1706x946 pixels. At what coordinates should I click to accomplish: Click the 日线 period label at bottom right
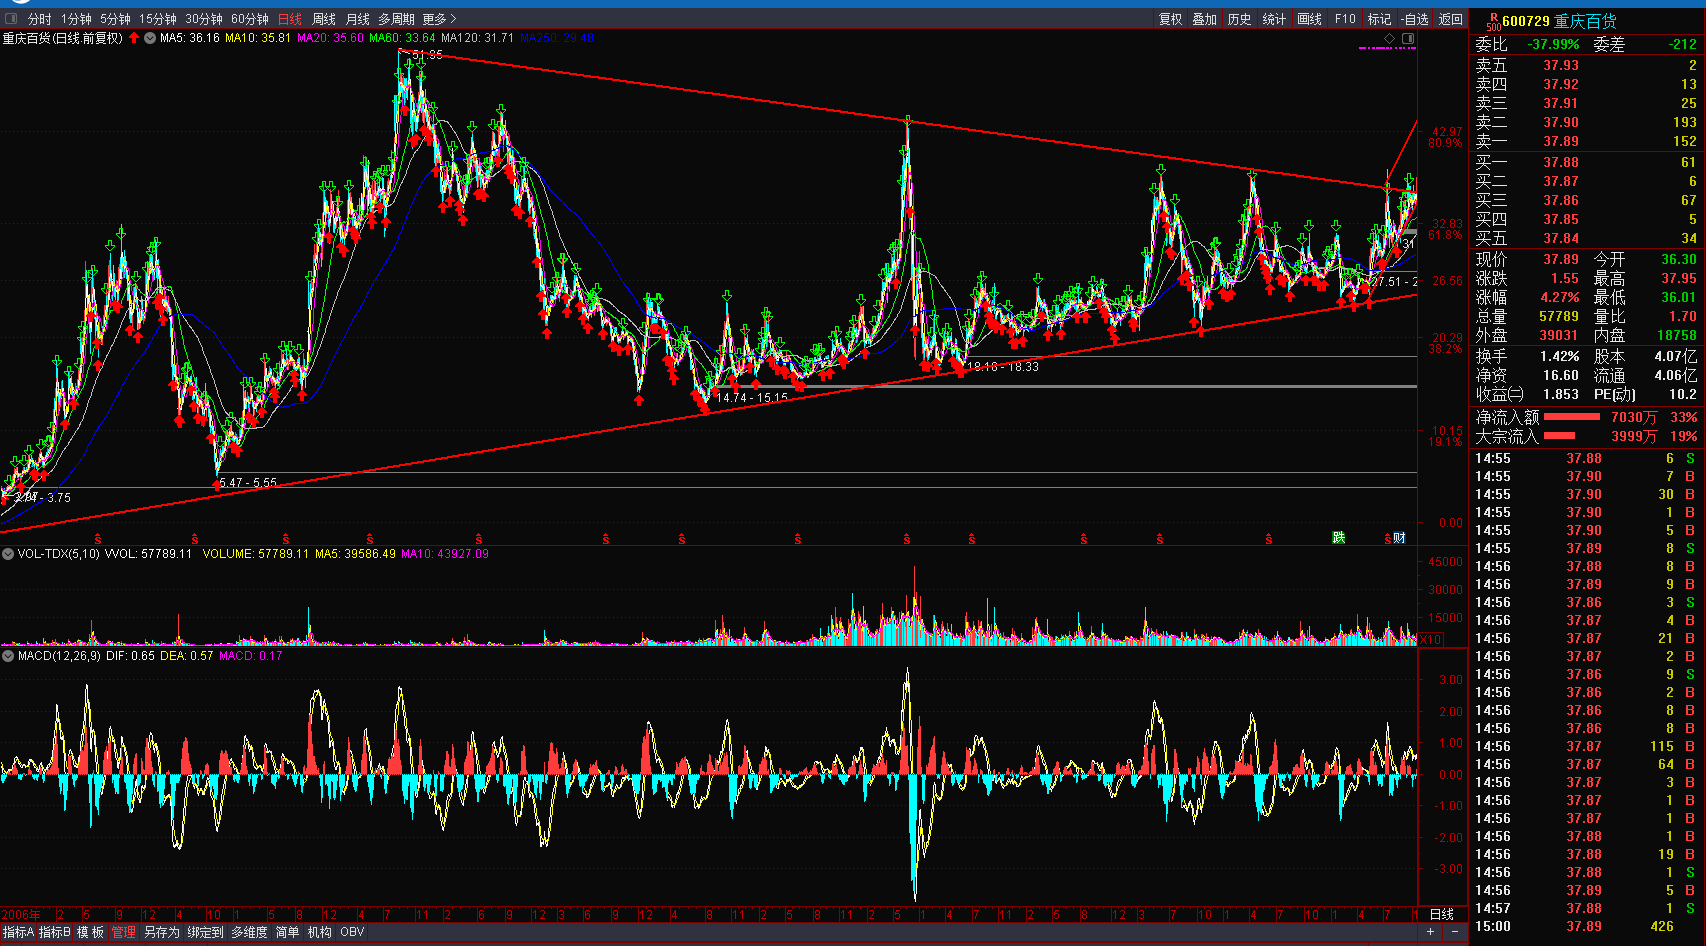coord(1442,914)
